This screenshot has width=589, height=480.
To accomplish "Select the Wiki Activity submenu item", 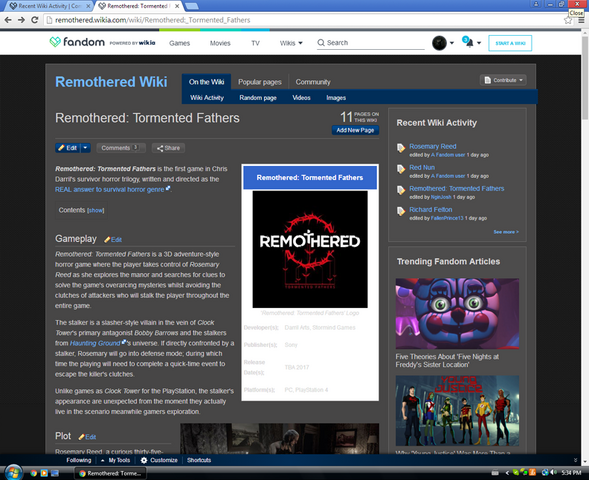I will pos(207,98).
